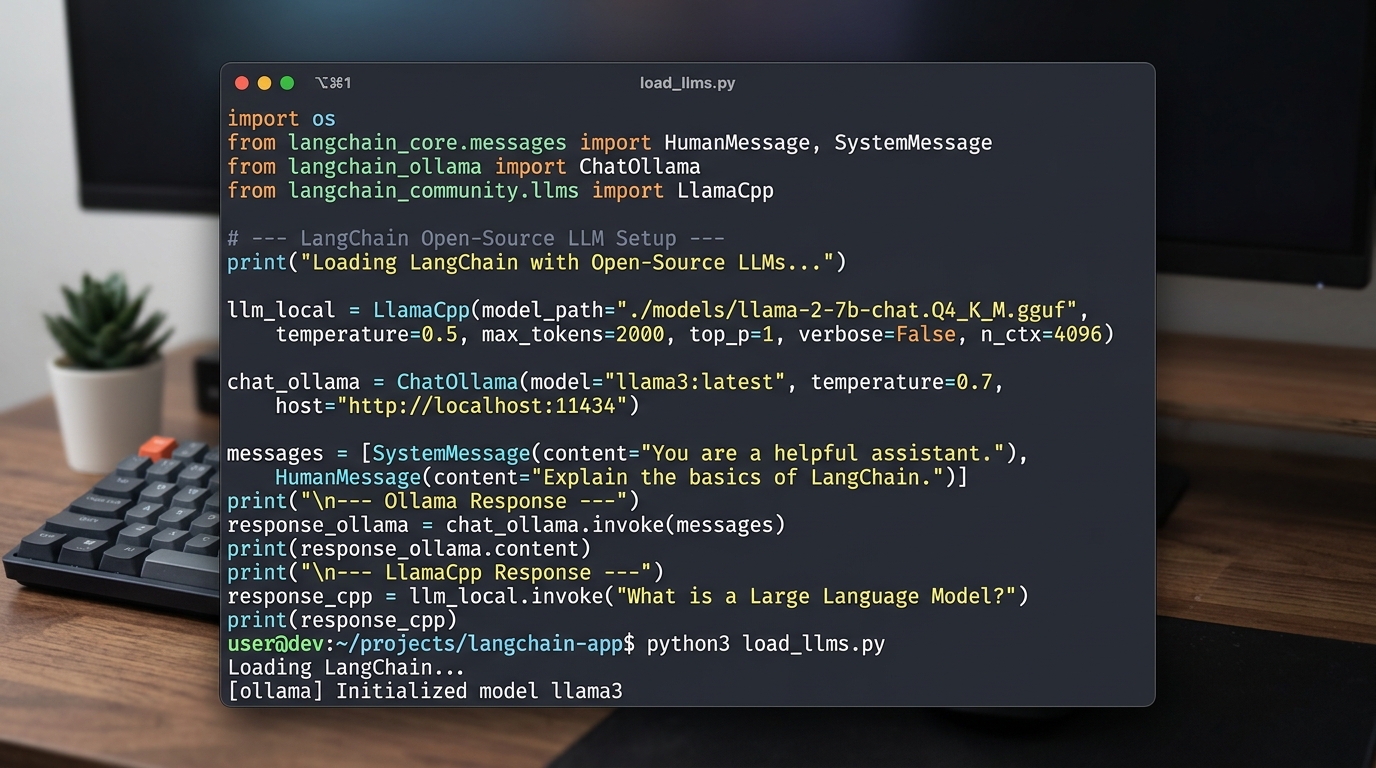Click the 'user@dev' shell prompt

point(275,644)
